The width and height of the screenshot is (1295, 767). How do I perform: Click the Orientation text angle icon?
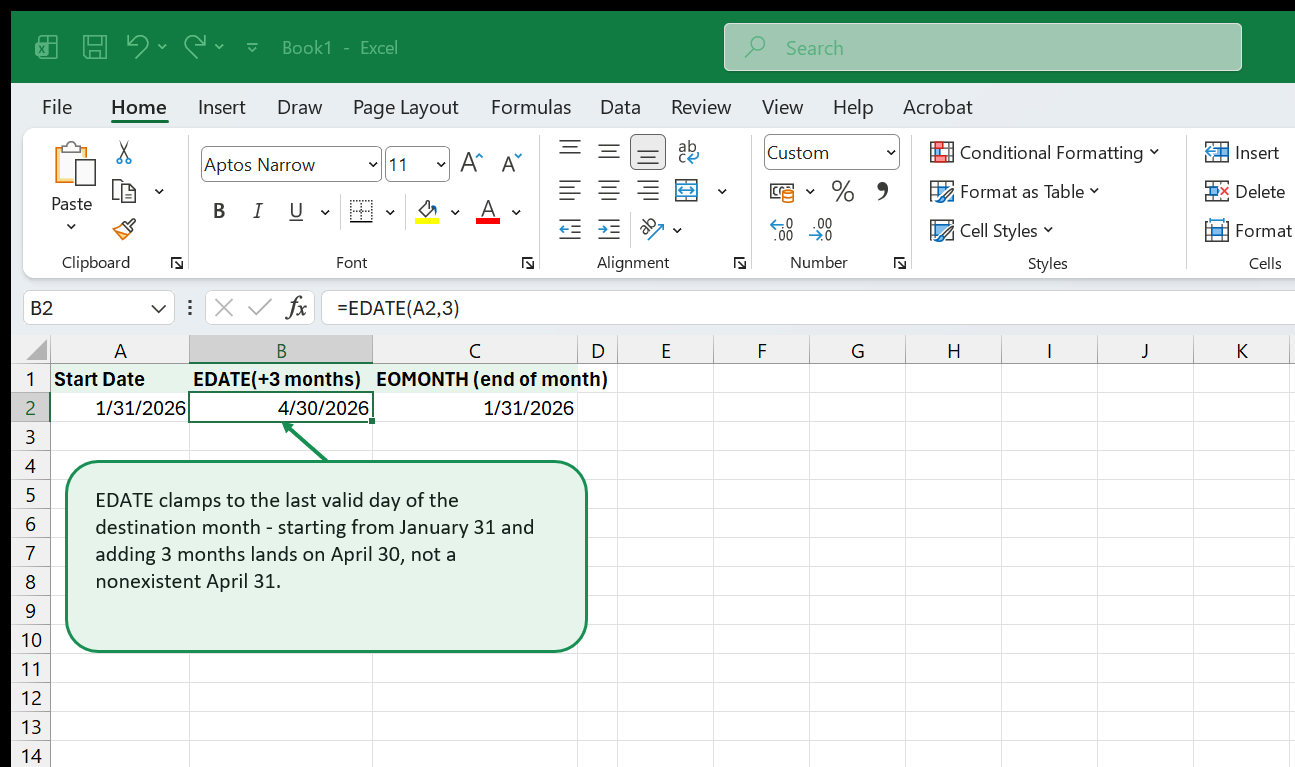click(652, 229)
